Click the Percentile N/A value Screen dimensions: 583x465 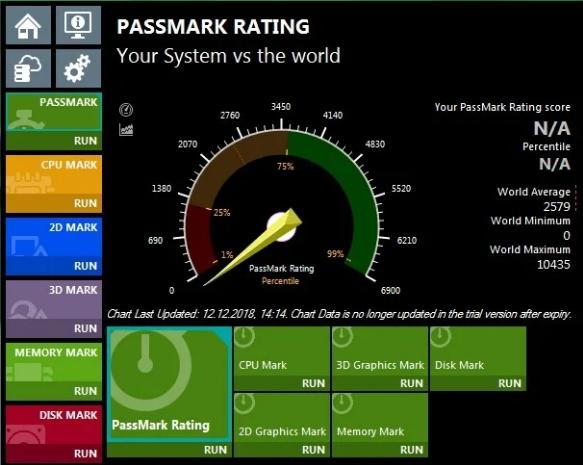click(554, 164)
